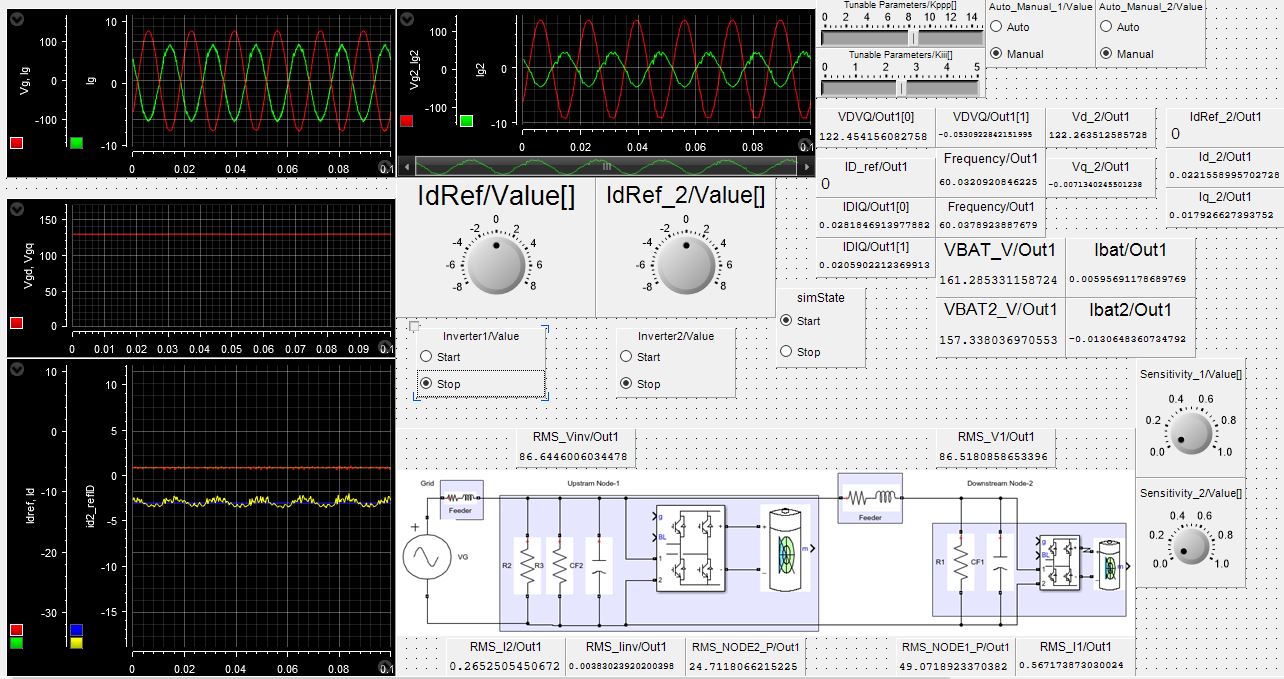Switch Auto_Manual_1 to Auto

click(x=996, y=27)
